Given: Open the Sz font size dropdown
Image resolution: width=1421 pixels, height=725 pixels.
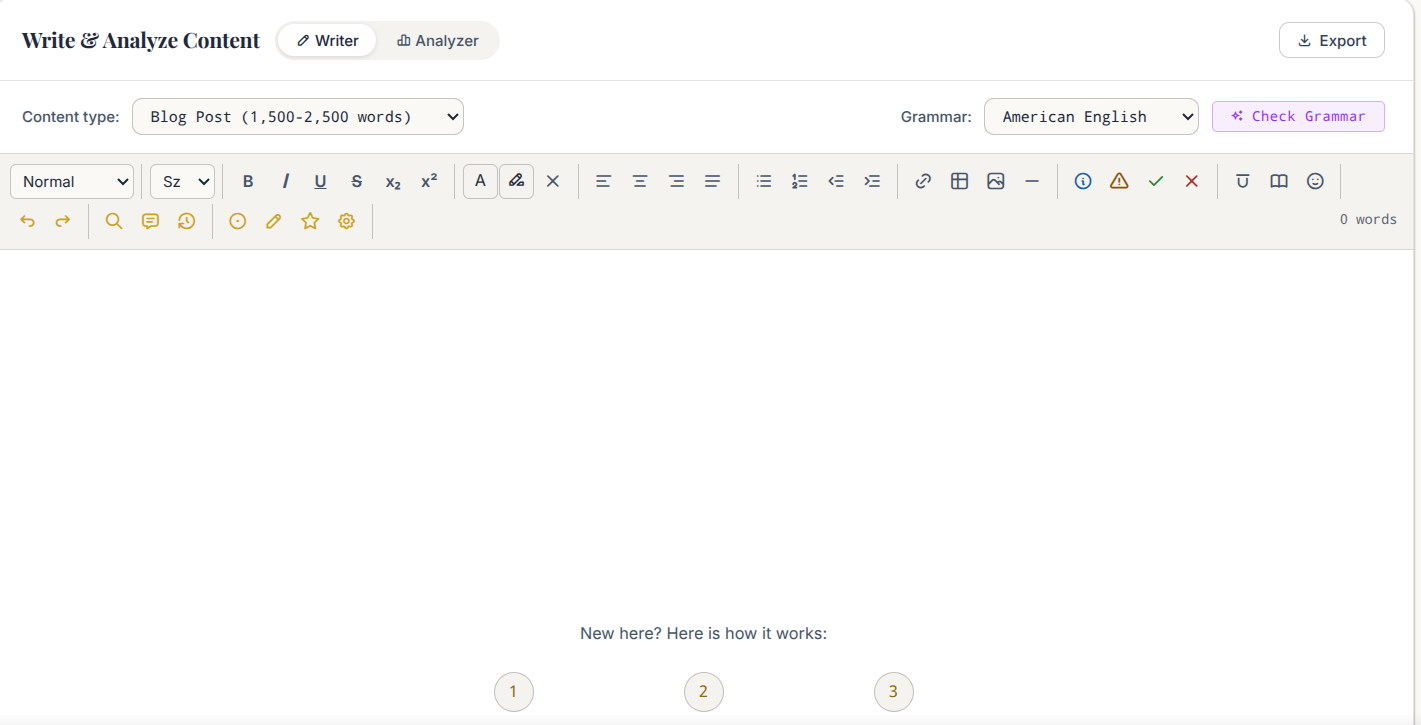Looking at the screenshot, I should tap(182, 181).
